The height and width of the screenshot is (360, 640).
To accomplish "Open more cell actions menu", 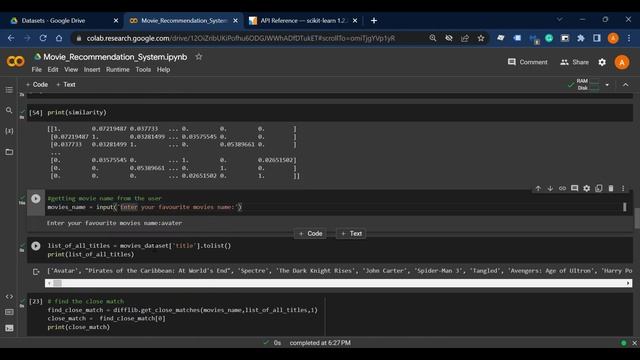I will pyautogui.click(x=623, y=188).
